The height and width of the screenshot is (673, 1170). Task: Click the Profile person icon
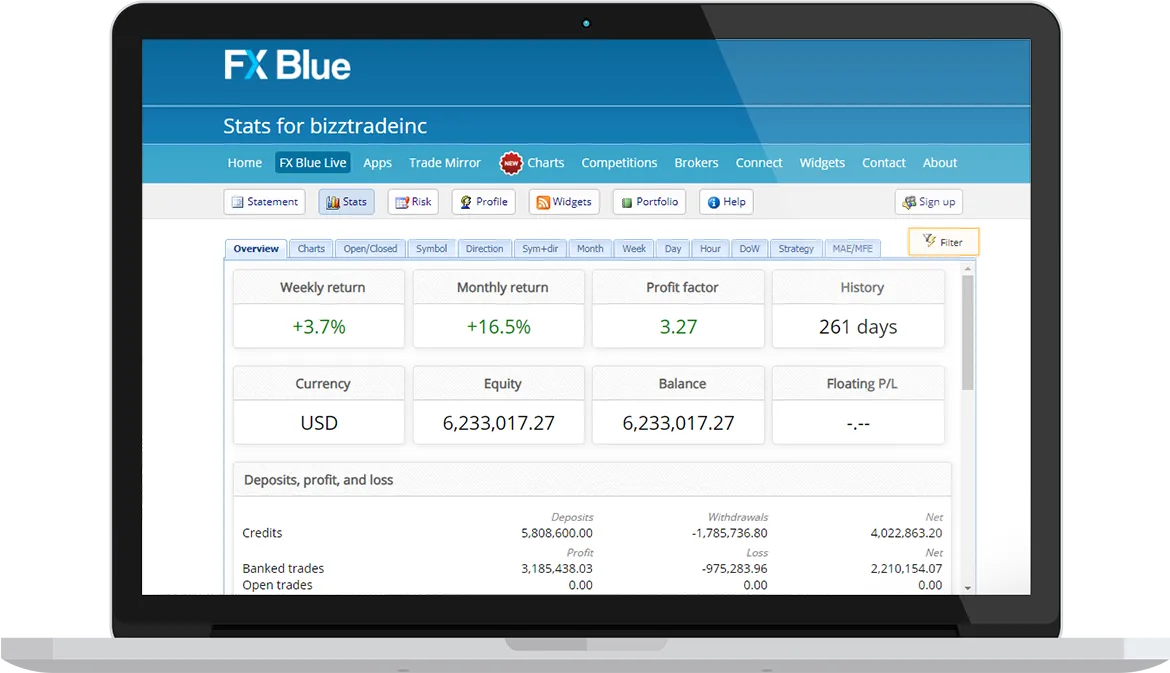point(466,202)
